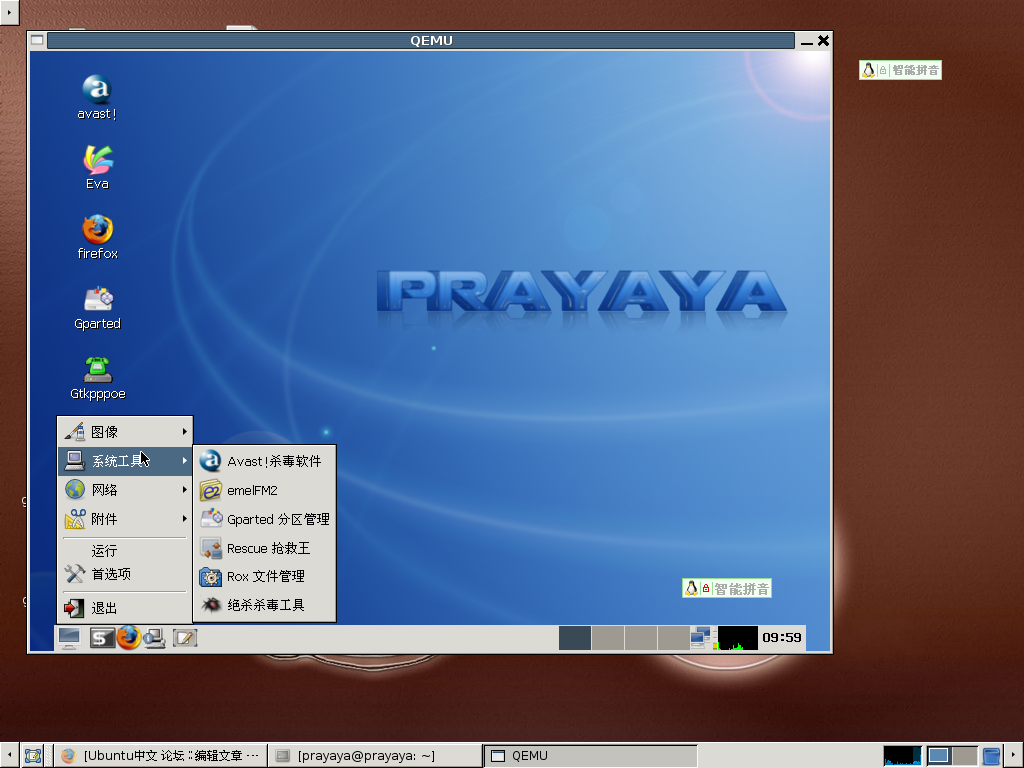Click the network status tray icon in guest panel

click(701, 638)
